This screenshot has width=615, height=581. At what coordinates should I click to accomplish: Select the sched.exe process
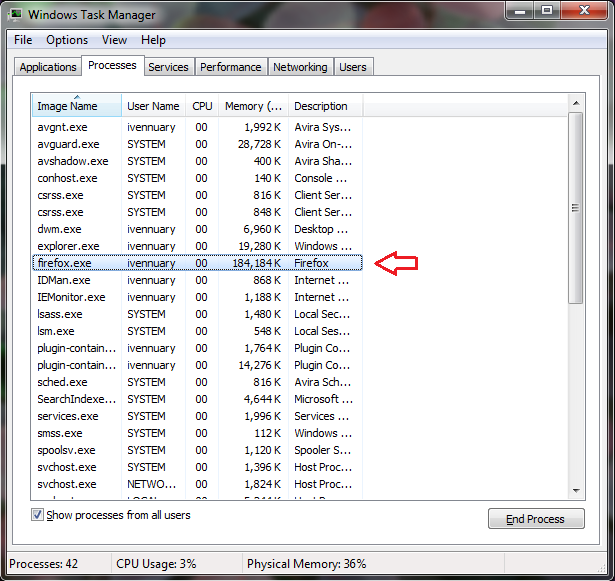pos(197,382)
